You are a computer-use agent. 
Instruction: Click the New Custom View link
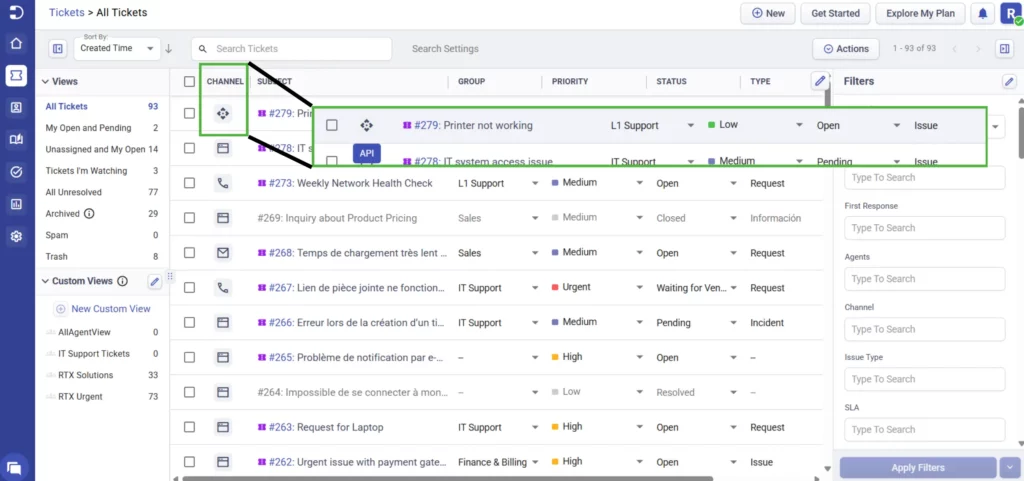point(110,309)
